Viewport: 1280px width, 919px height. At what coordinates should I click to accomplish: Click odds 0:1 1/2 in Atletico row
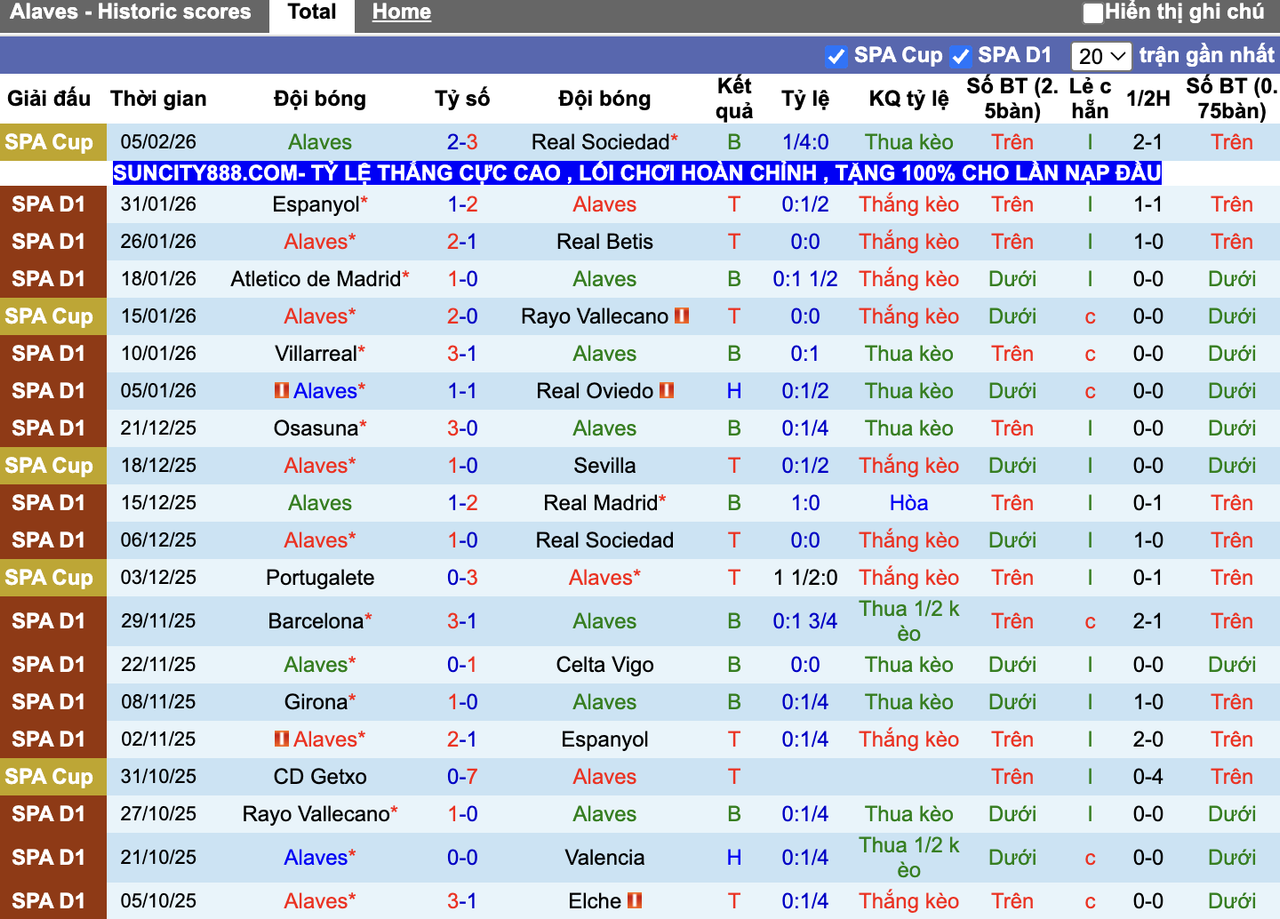tap(805, 279)
